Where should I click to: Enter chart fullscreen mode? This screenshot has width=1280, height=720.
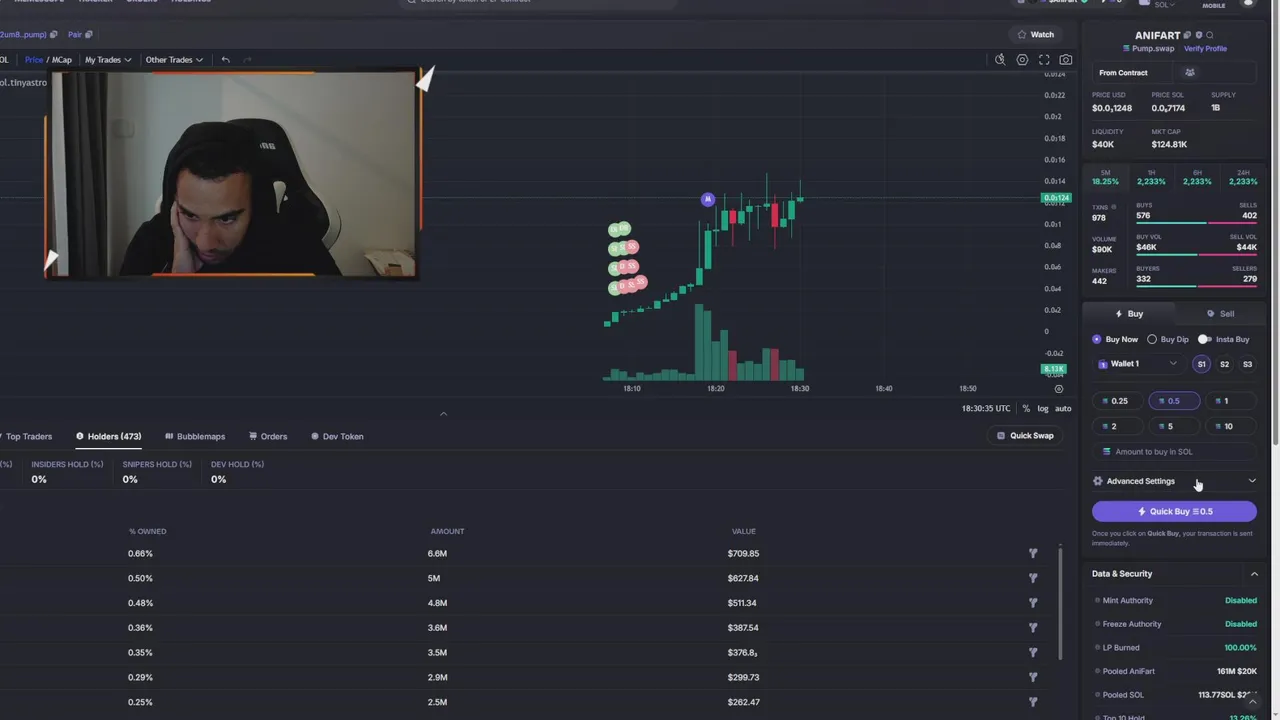[1044, 60]
